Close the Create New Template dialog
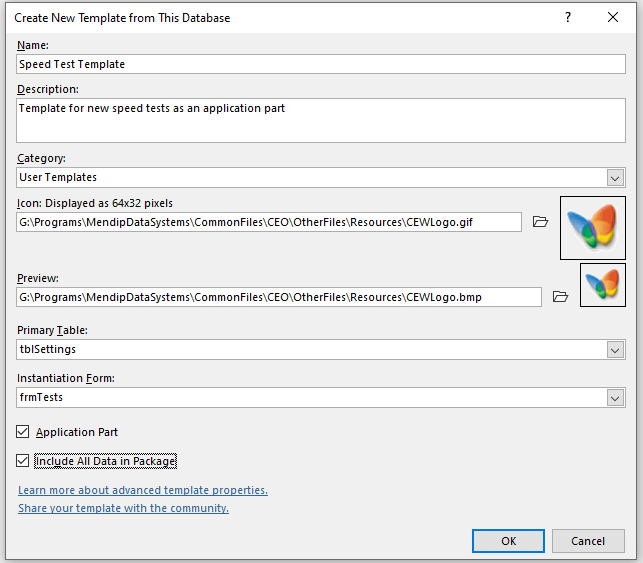This screenshot has width=643, height=563. [x=613, y=17]
